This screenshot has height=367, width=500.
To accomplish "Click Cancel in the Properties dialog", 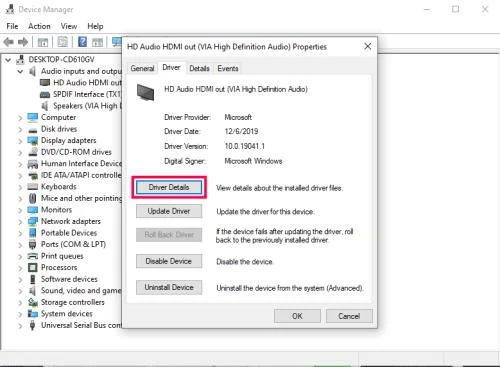I will pyautogui.click(x=349, y=316).
